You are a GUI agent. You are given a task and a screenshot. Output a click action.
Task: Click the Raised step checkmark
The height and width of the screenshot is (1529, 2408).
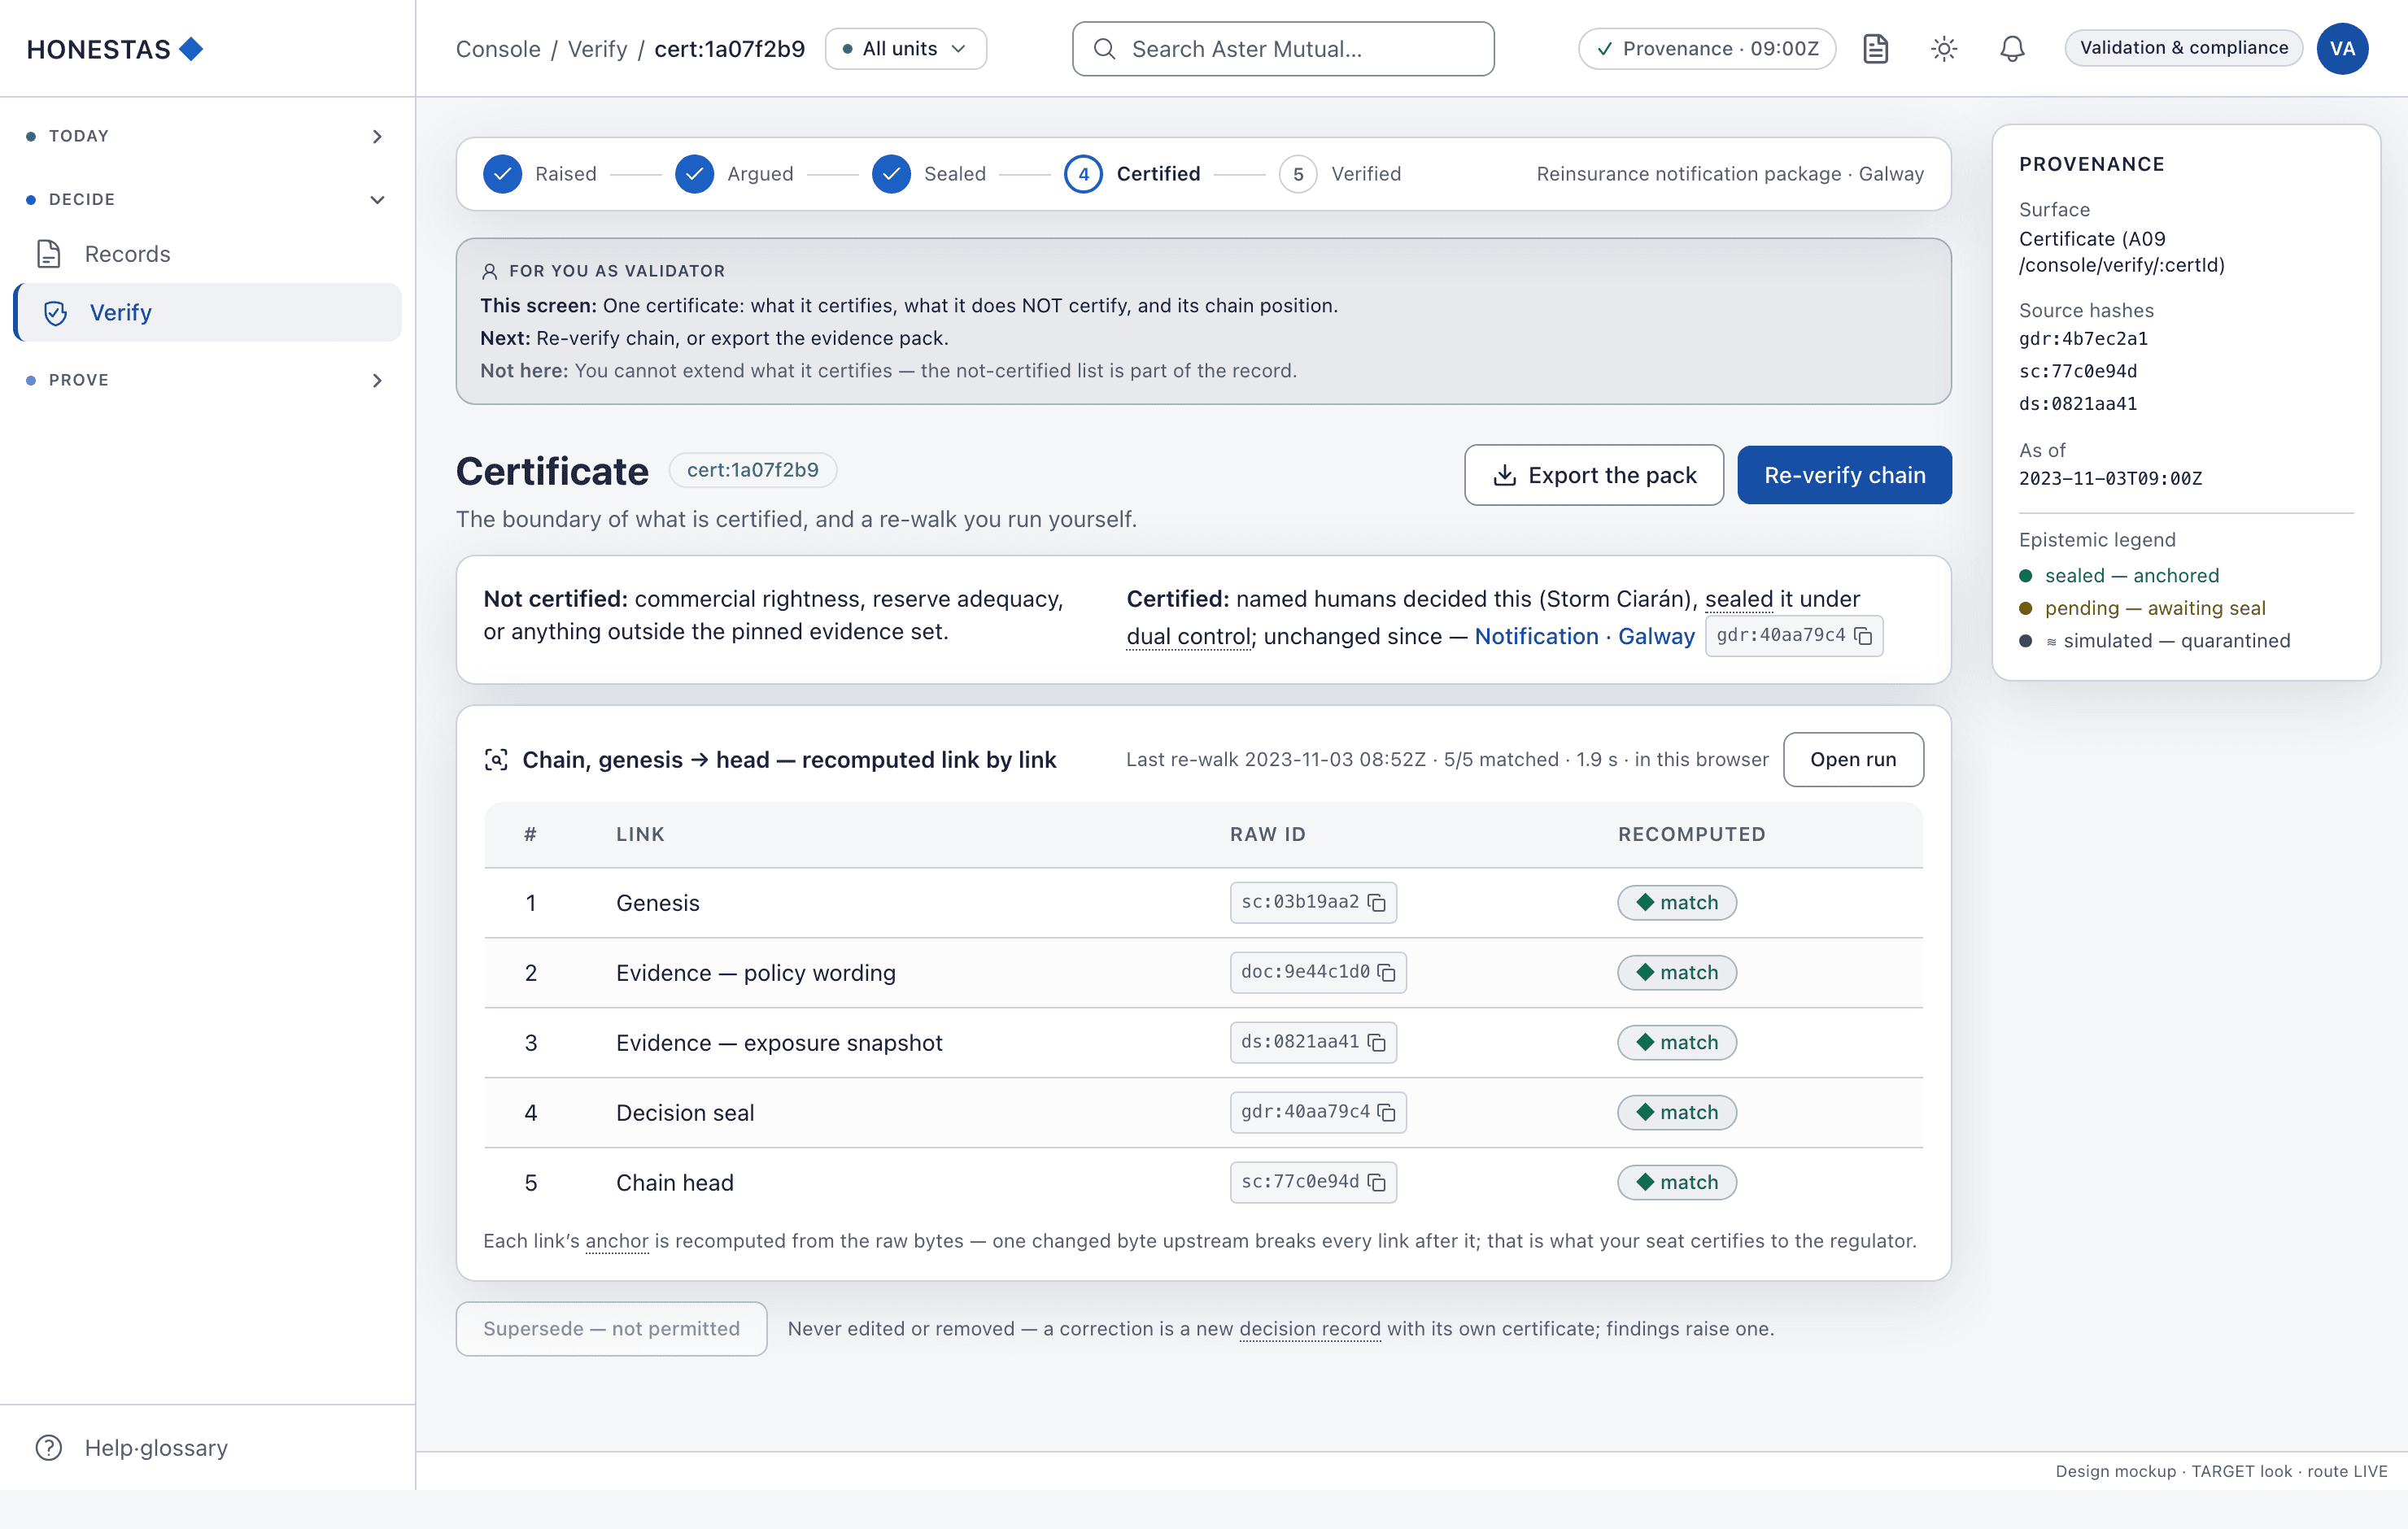[502, 174]
